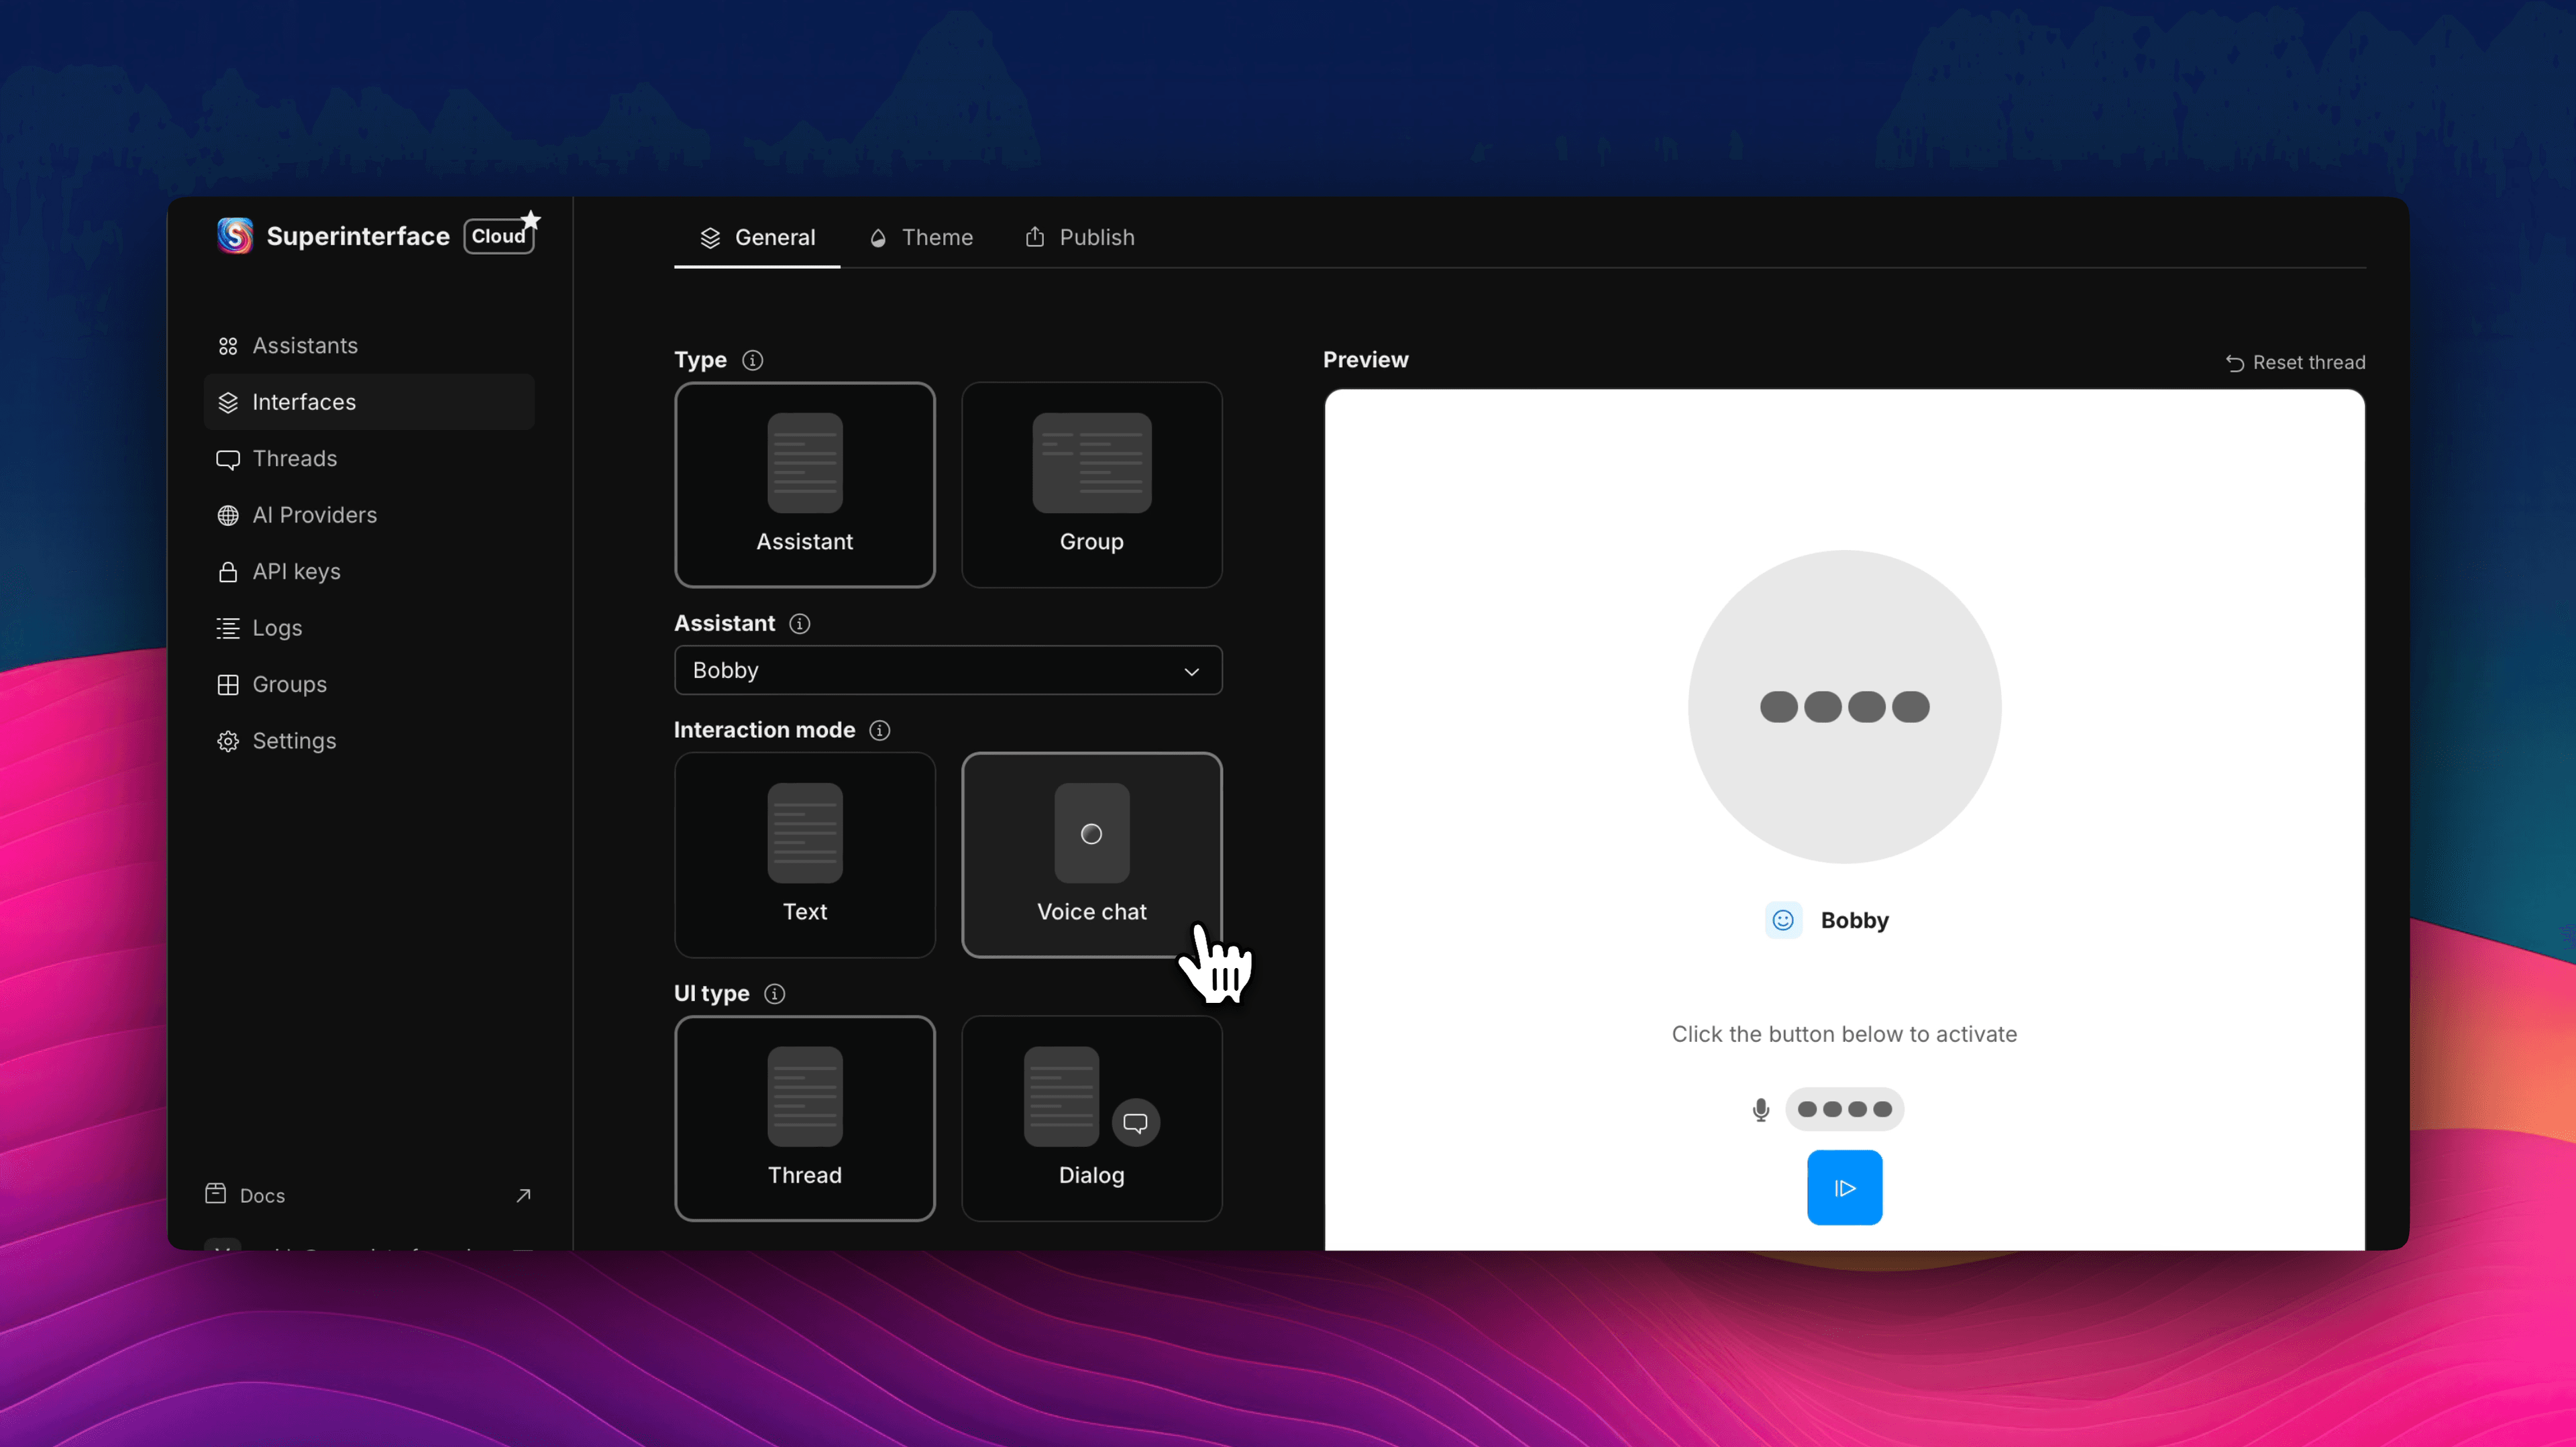This screenshot has height=1447, width=2576.
Task: Select Text interaction mode
Action: (x=804, y=855)
